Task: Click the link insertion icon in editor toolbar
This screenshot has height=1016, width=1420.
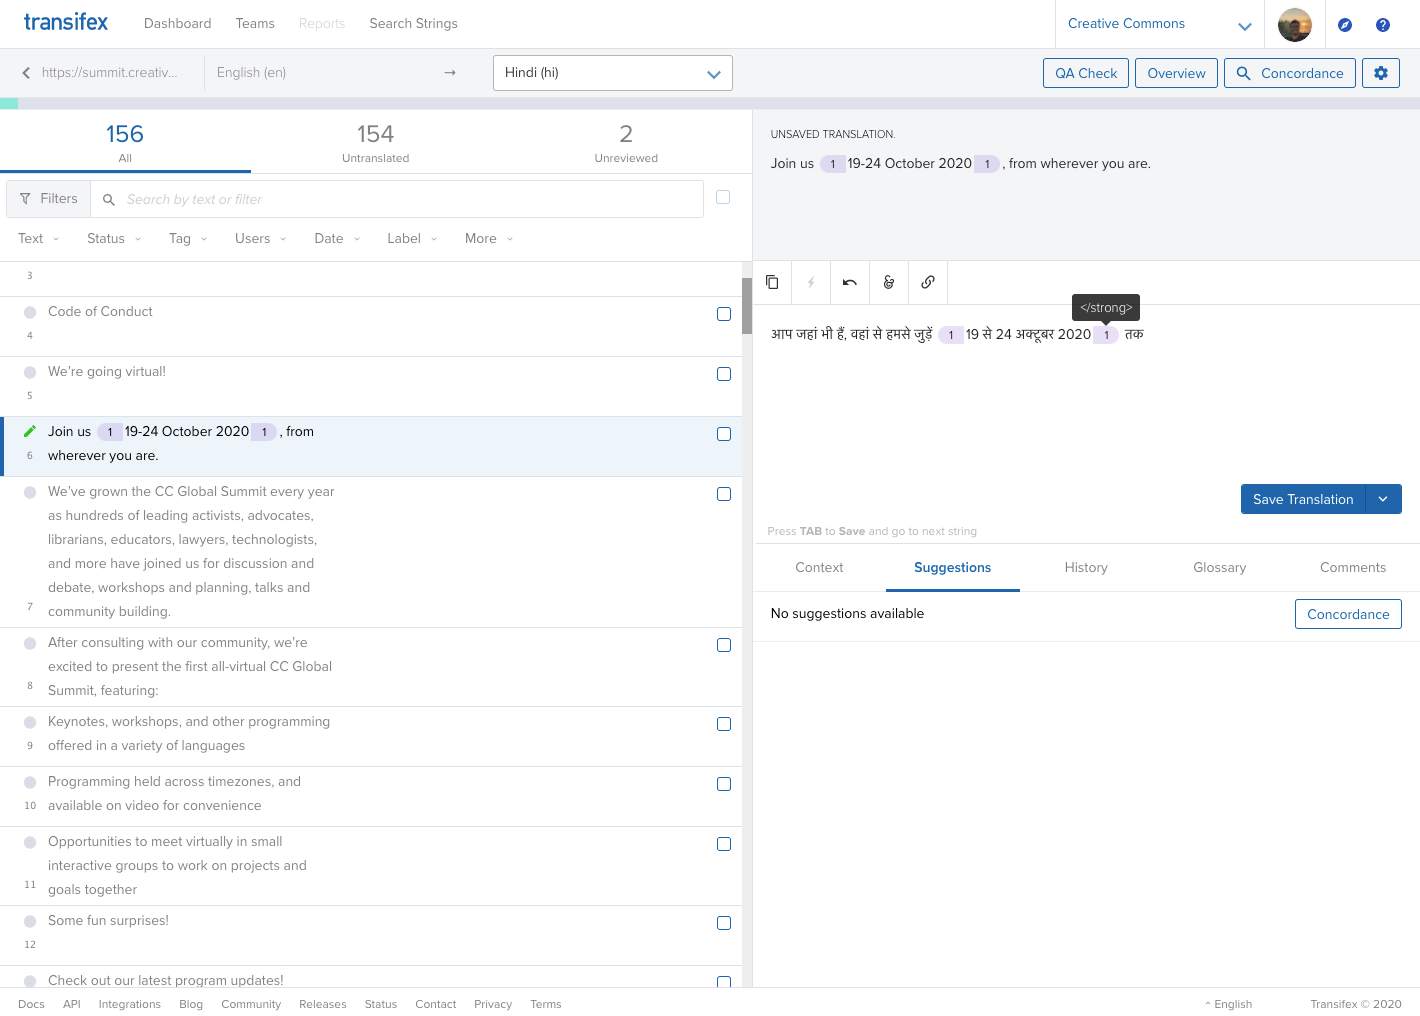Action: (927, 282)
